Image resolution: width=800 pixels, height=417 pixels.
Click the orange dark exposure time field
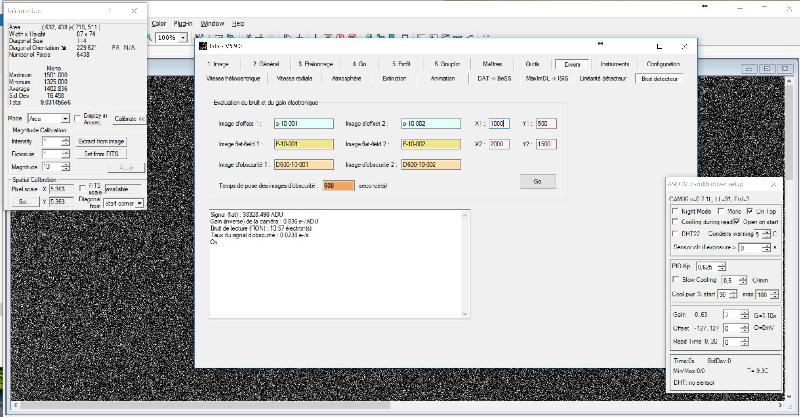pyautogui.click(x=338, y=186)
